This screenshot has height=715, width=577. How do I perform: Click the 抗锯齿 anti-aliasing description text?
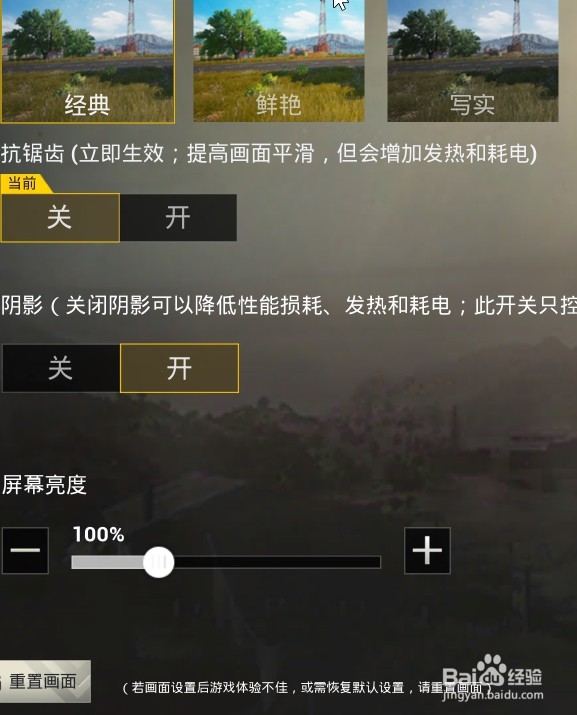click(269, 153)
